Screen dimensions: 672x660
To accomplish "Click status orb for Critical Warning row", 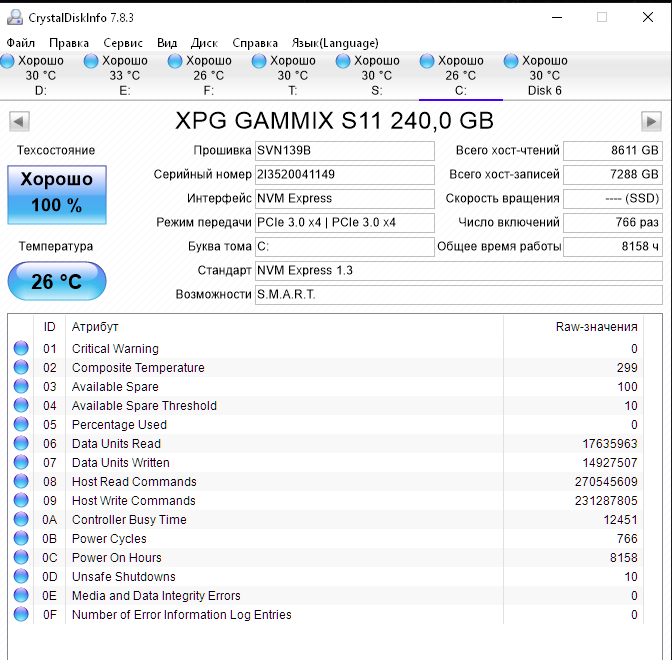I will coord(21,348).
